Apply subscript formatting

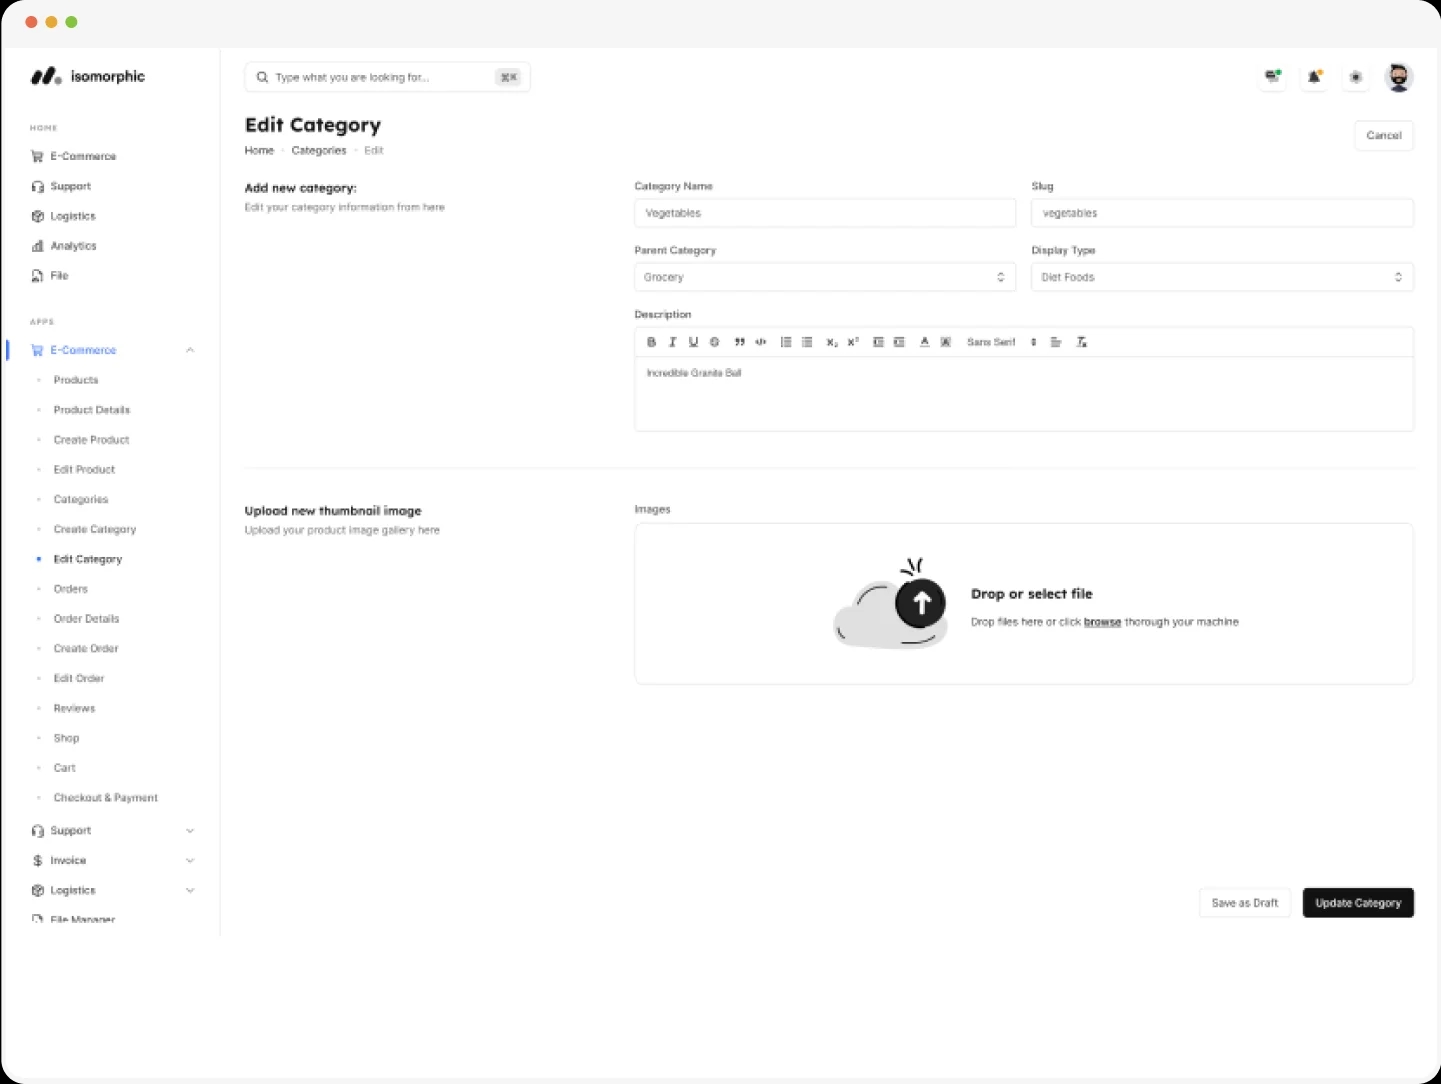click(x=832, y=342)
